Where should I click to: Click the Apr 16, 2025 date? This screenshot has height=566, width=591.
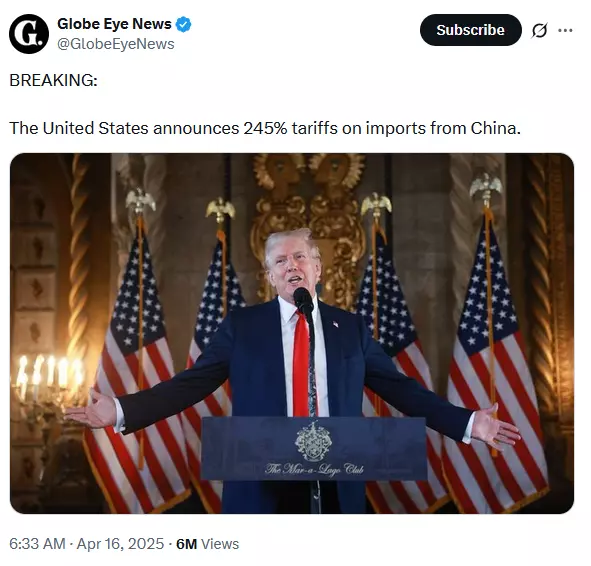pos(120,544)
